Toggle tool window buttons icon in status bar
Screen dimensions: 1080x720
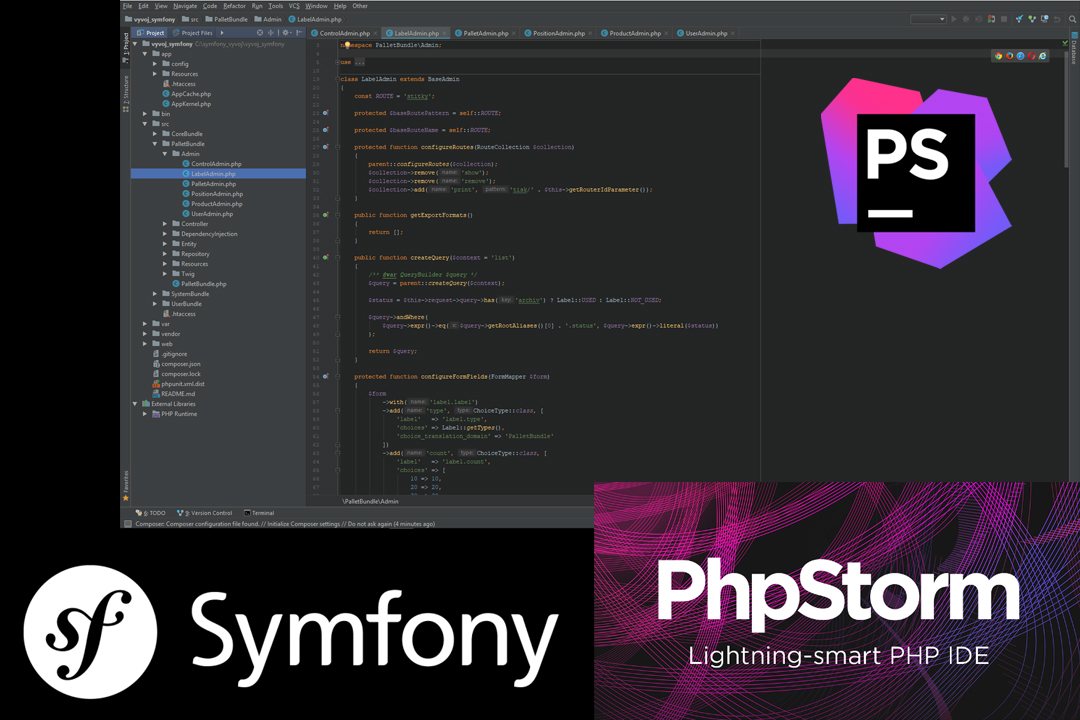click(x=127, y=524)
